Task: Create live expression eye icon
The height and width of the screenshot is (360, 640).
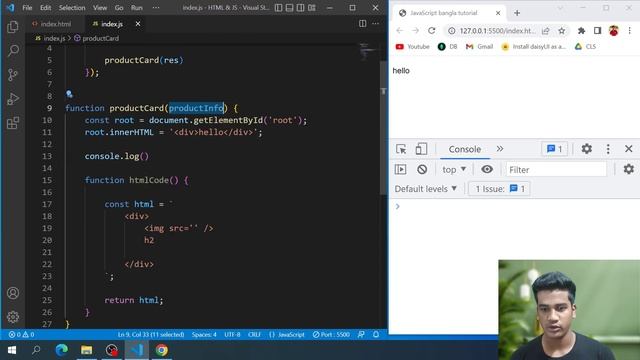Action: pyautogui.click(x=487, y=169)
